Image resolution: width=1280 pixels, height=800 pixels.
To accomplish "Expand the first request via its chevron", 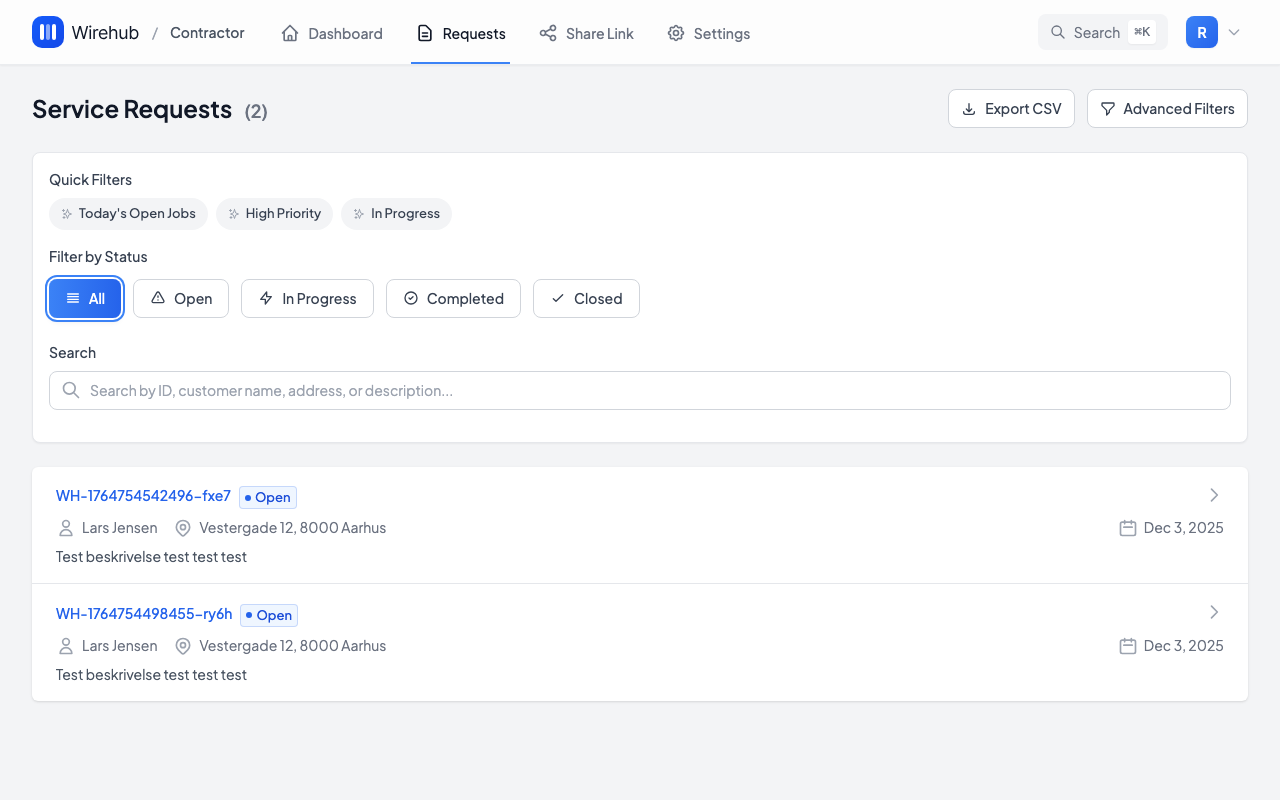I will coord(1214,495).
